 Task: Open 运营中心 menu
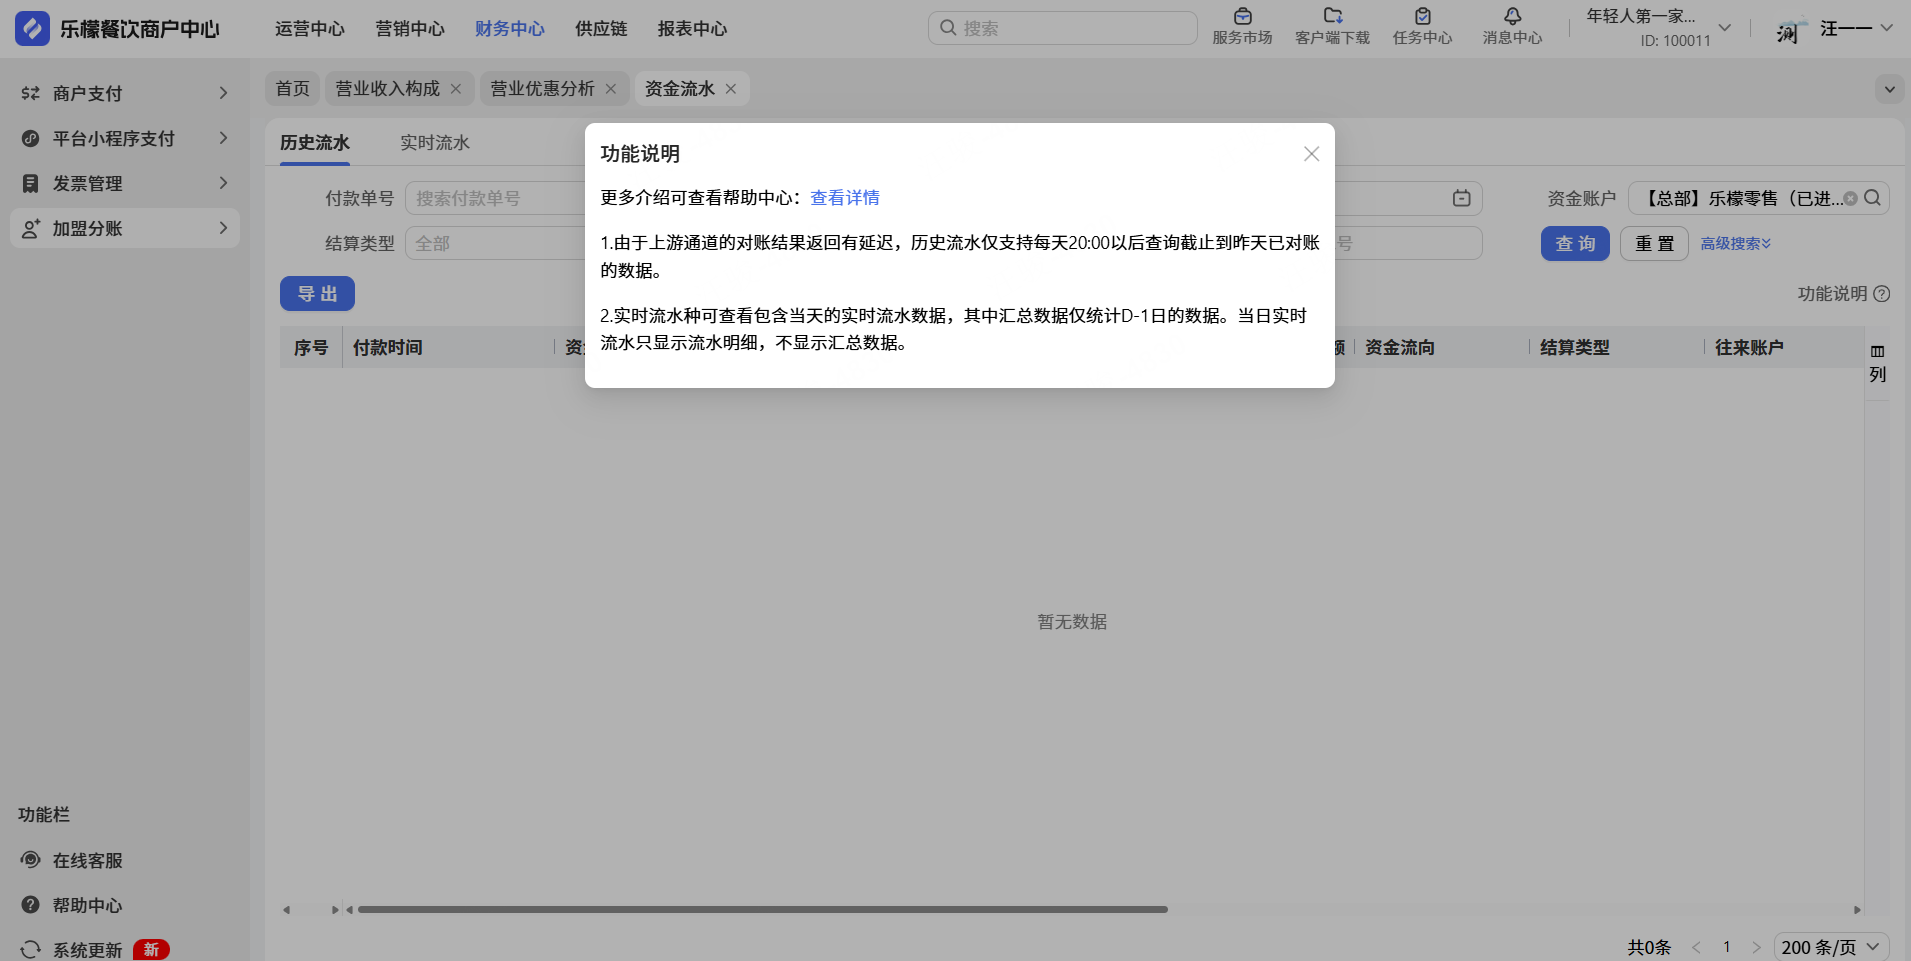(x=310, y=29)
